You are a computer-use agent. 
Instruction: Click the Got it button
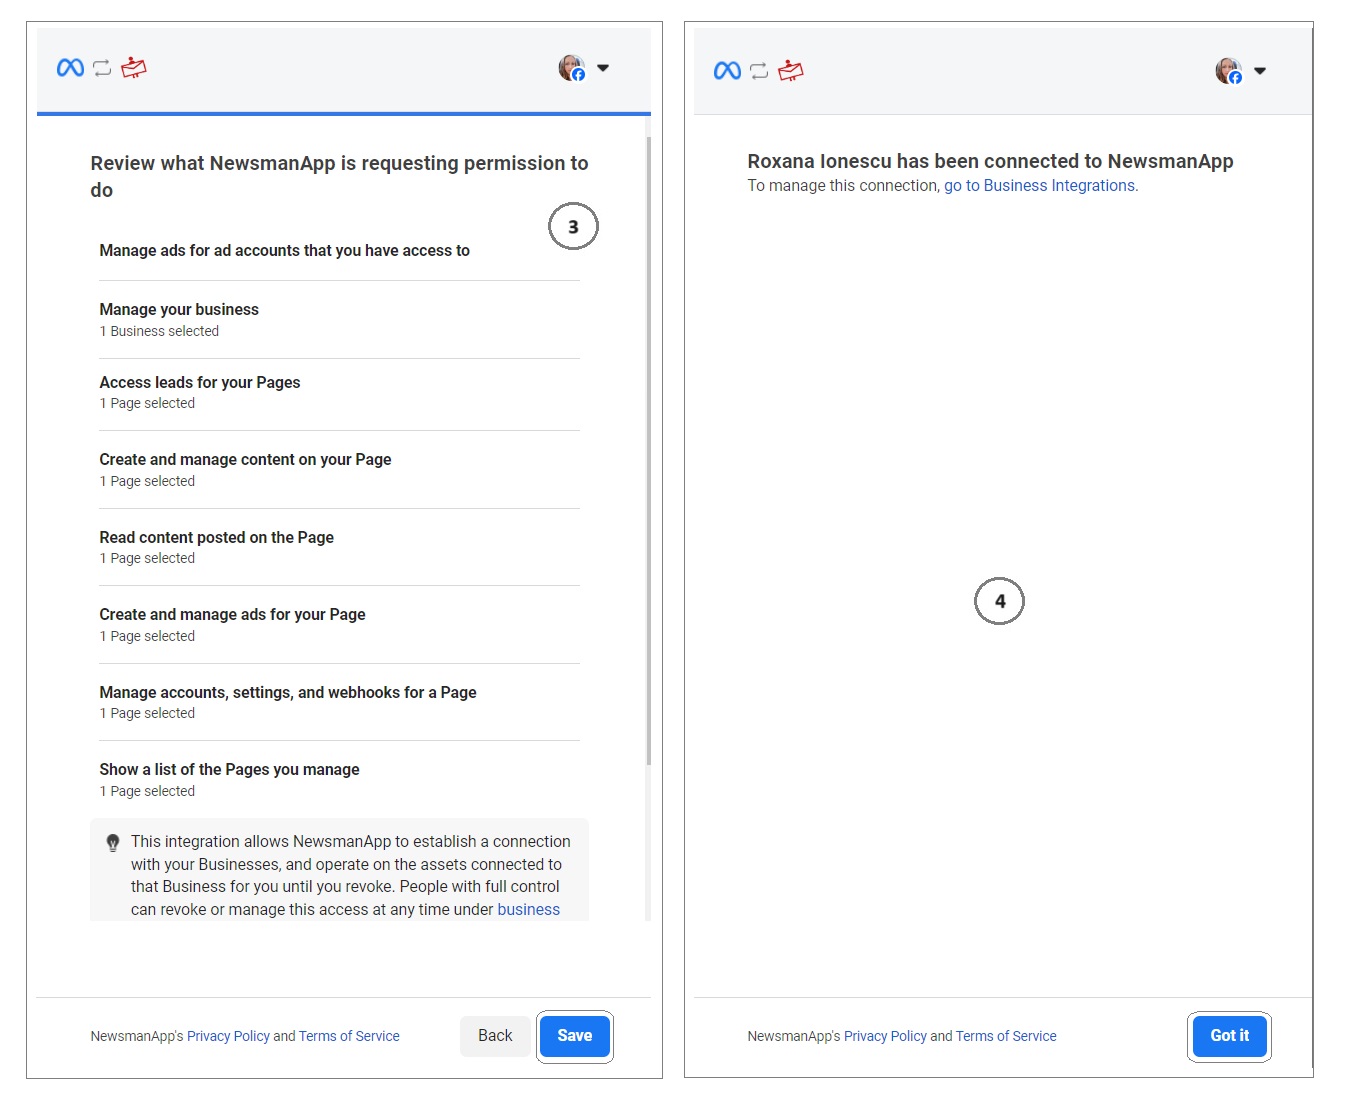1229,1036
